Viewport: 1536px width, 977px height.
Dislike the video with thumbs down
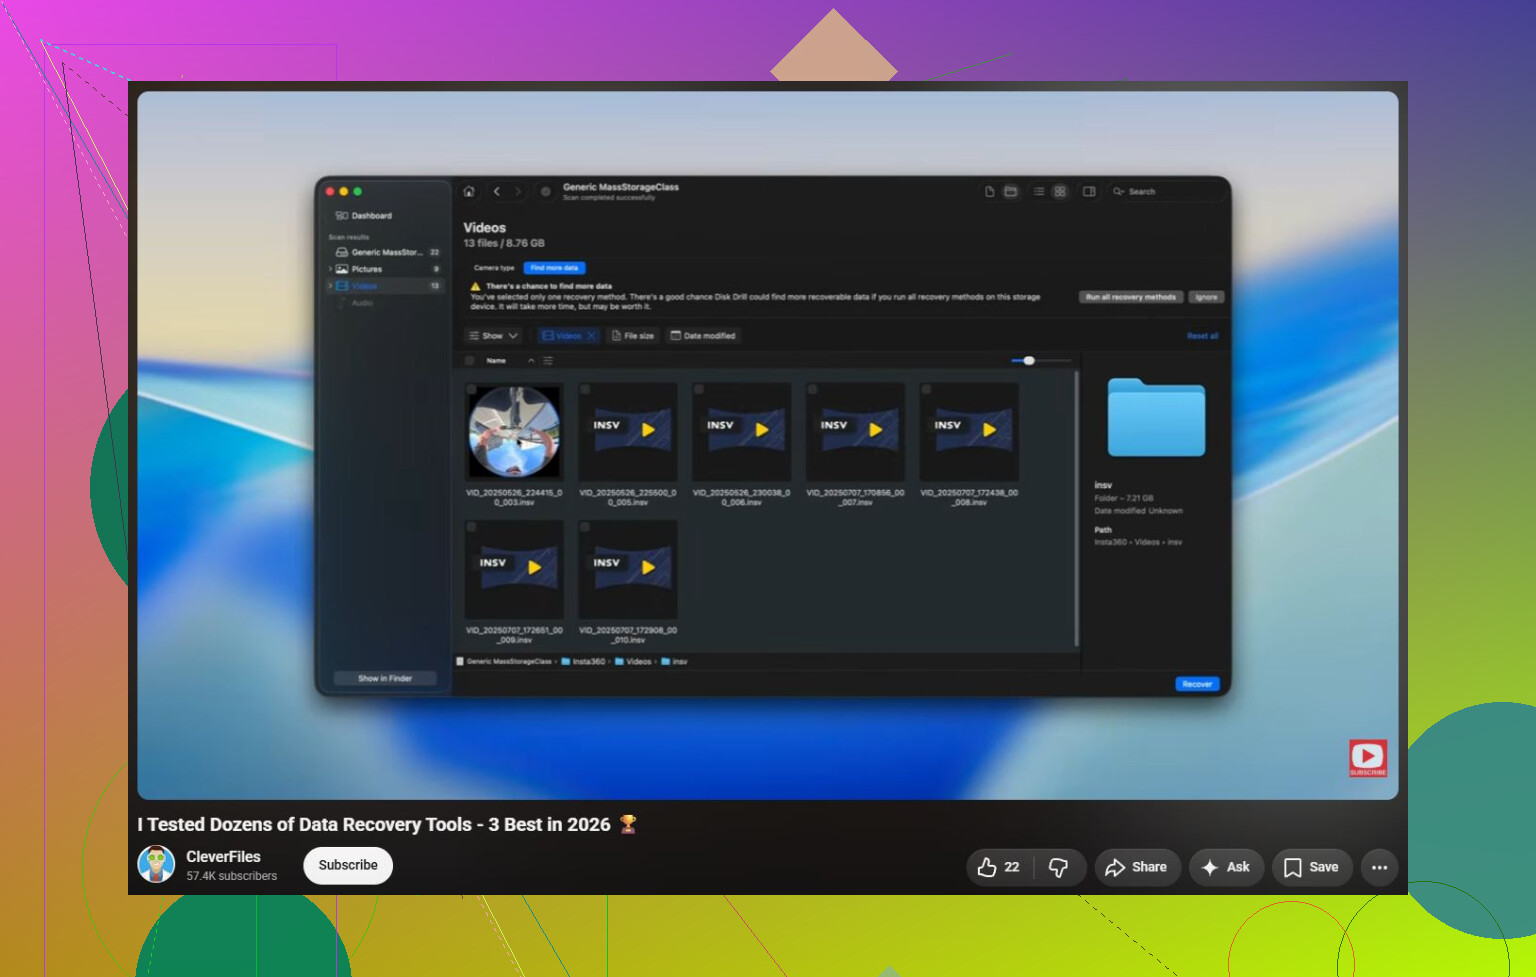click(1058, 867)
